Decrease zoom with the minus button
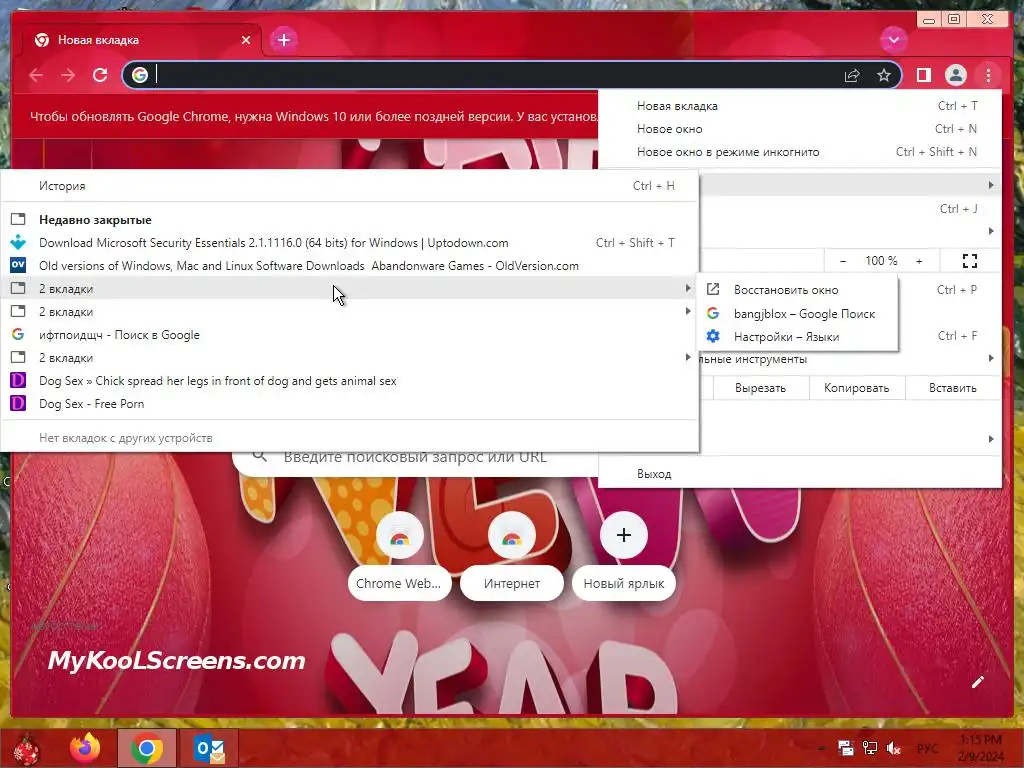The width and height of the screenshot is (1024, 768). pyautogui.click(x=843, y=261)
